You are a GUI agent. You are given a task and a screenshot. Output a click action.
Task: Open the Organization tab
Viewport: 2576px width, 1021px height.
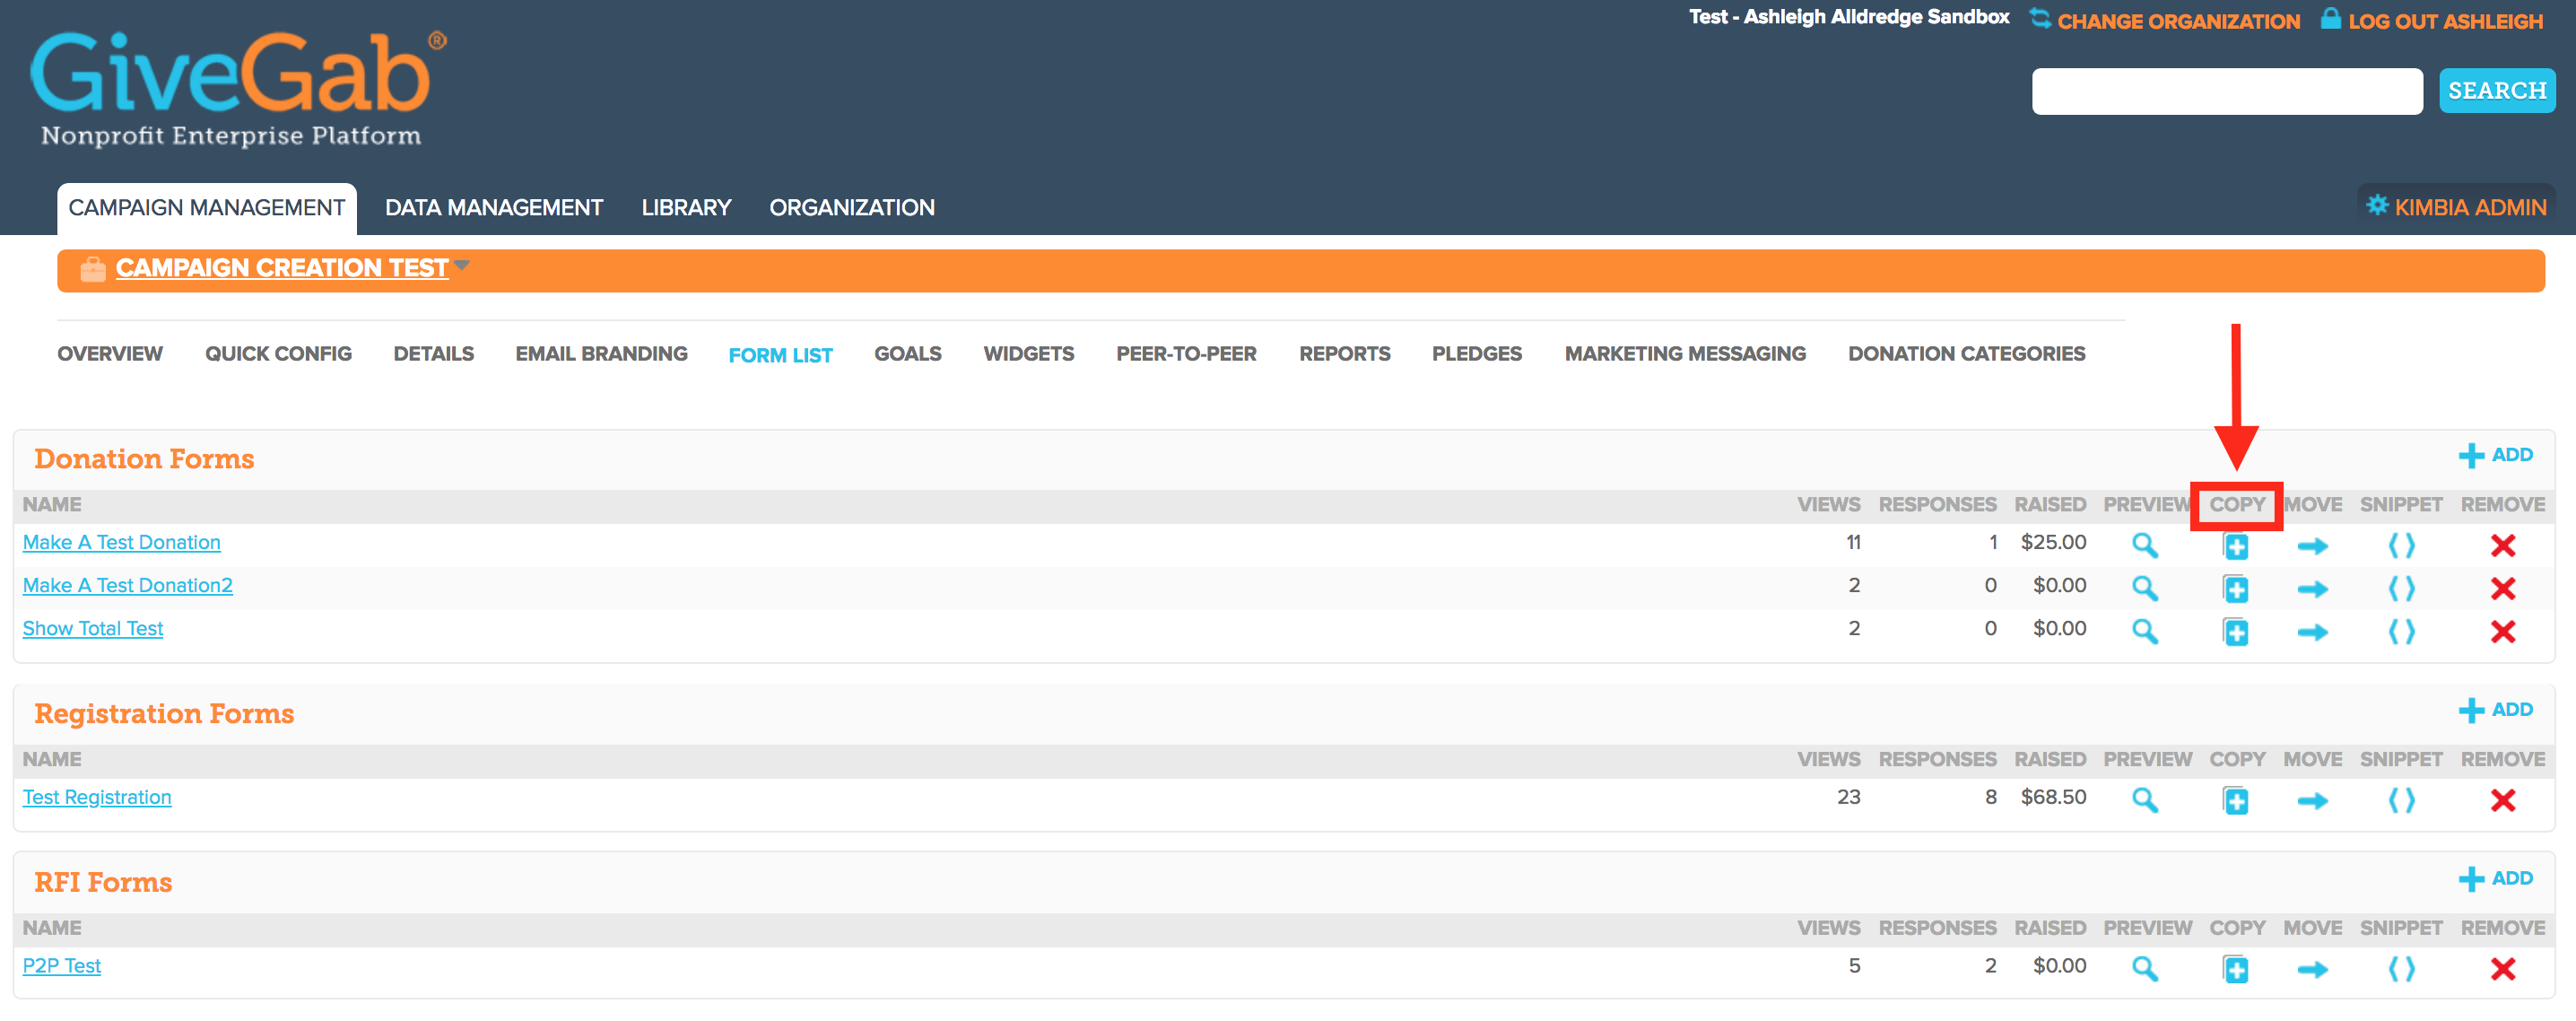click(852, 208)
